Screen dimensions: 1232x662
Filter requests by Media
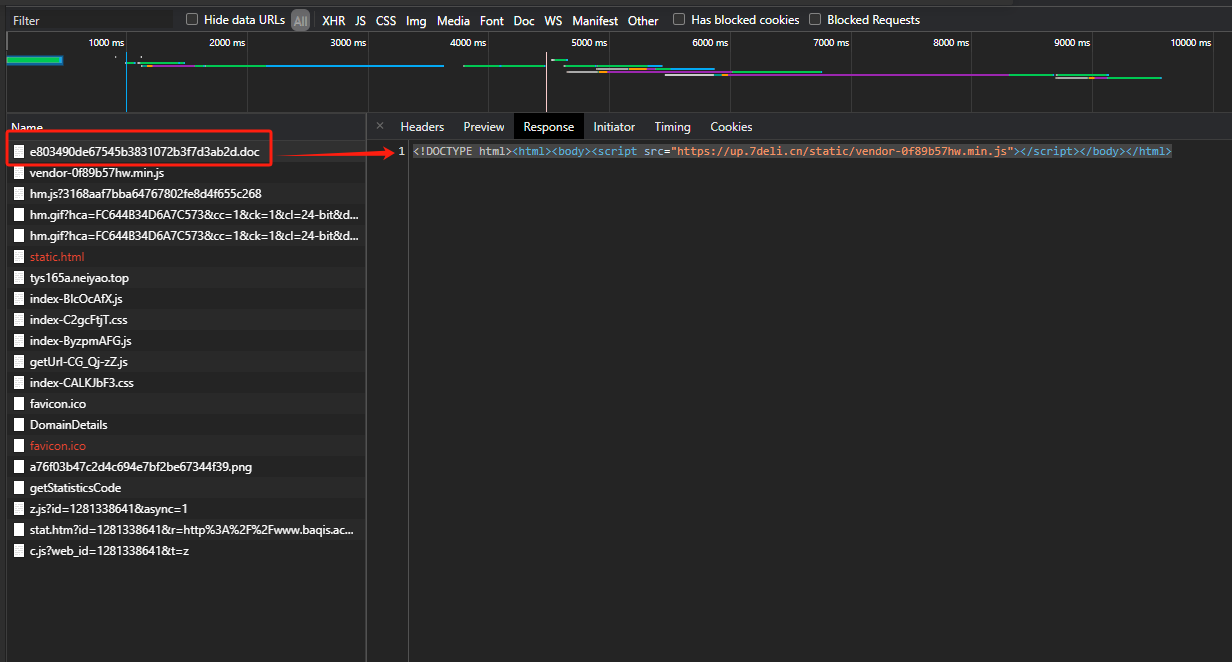[453, 20]
